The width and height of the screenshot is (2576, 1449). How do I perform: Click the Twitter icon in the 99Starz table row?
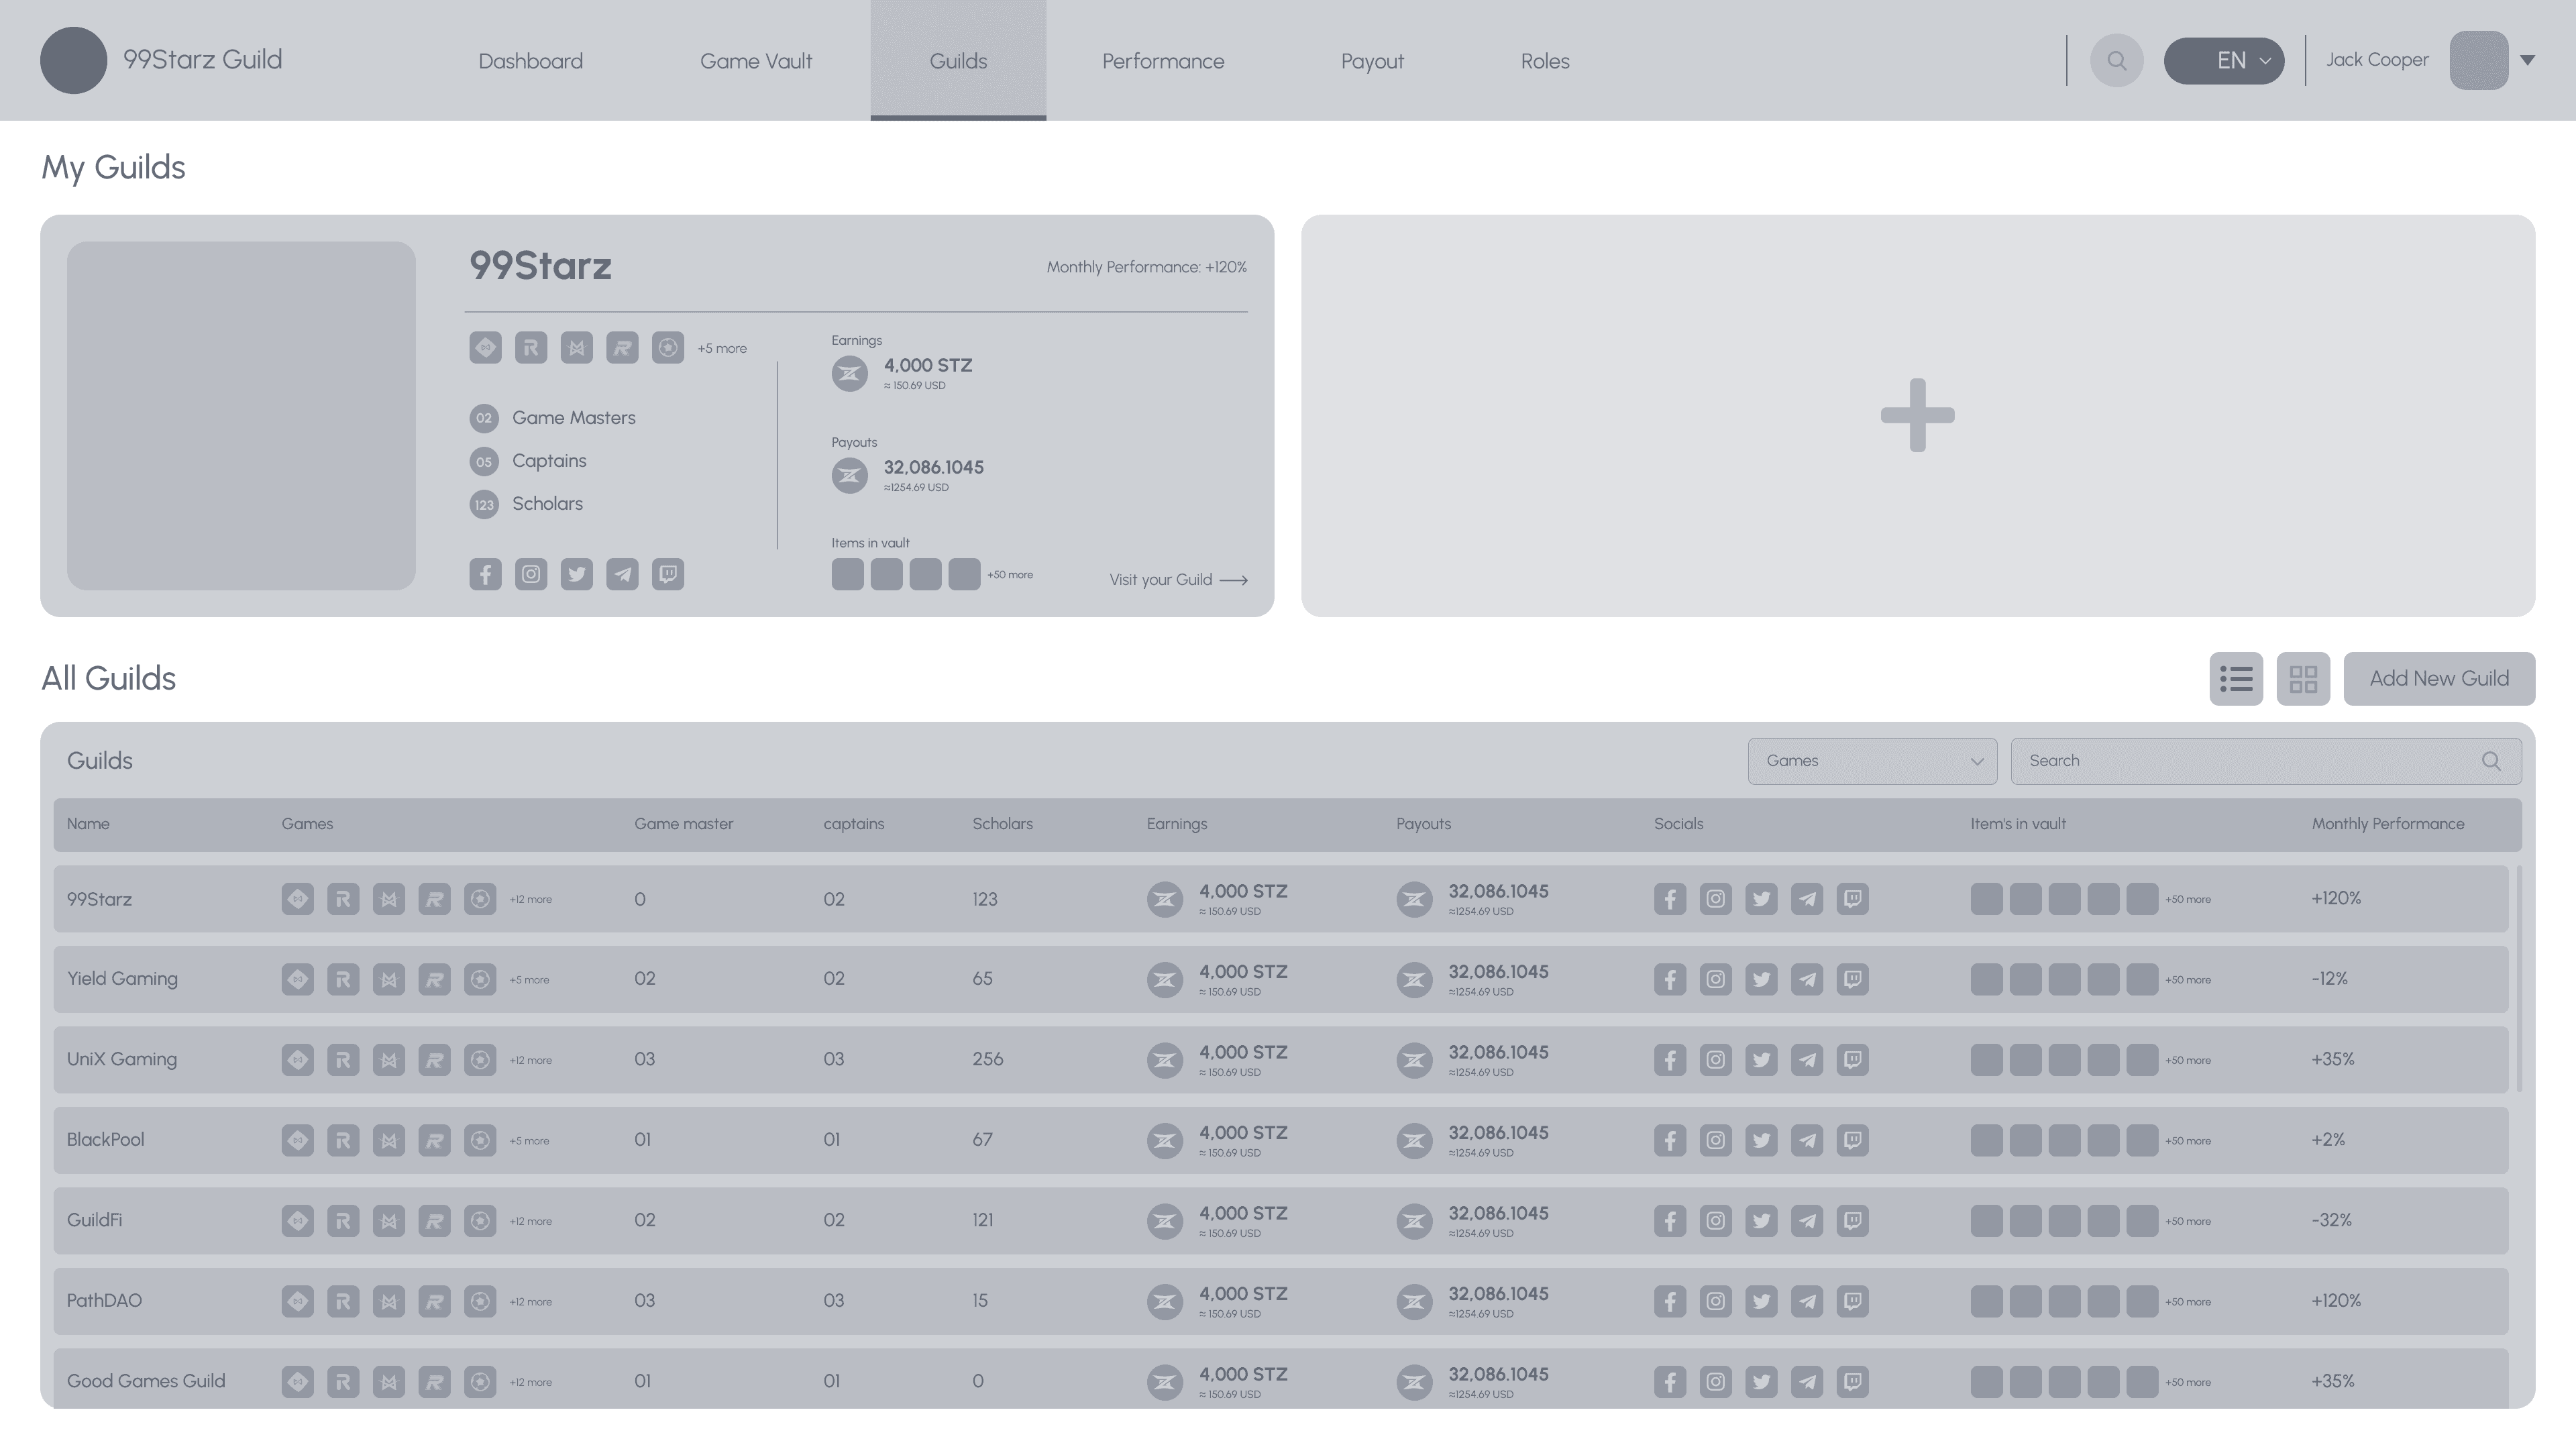[x=1761, y=899]
